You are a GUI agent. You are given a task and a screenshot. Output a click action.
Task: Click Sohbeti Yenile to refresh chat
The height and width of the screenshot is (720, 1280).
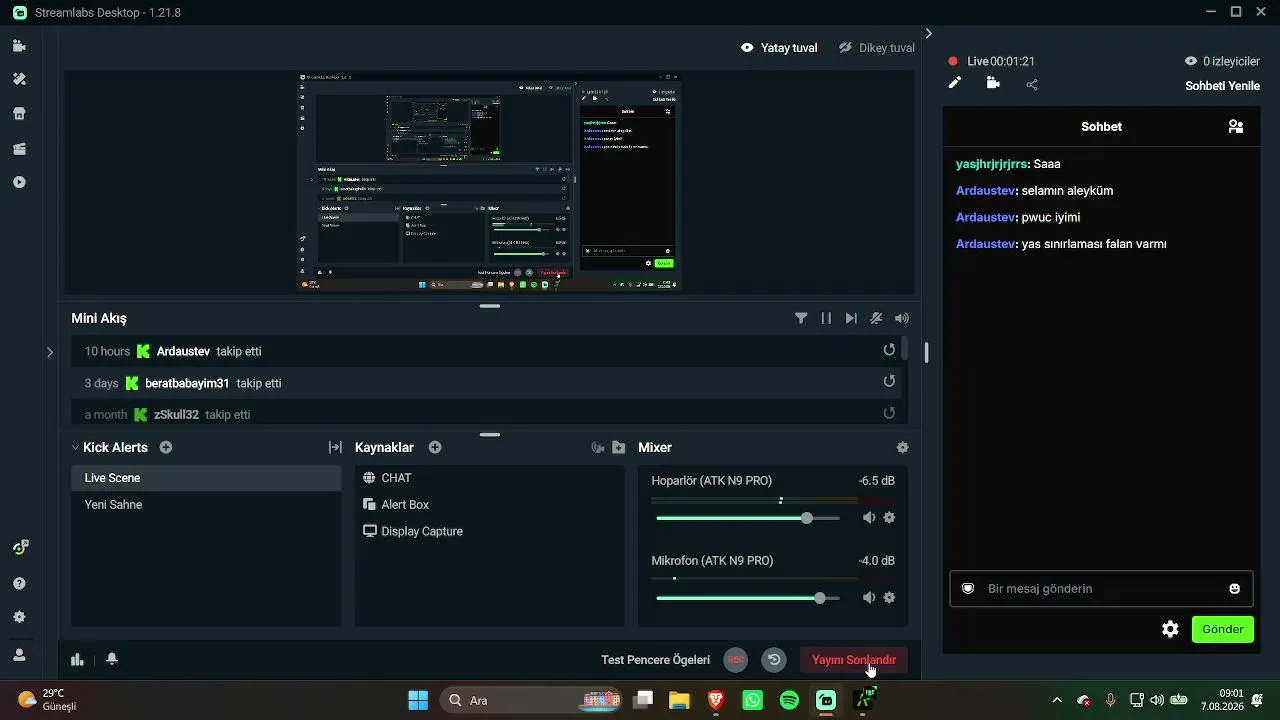(1222, 86)
